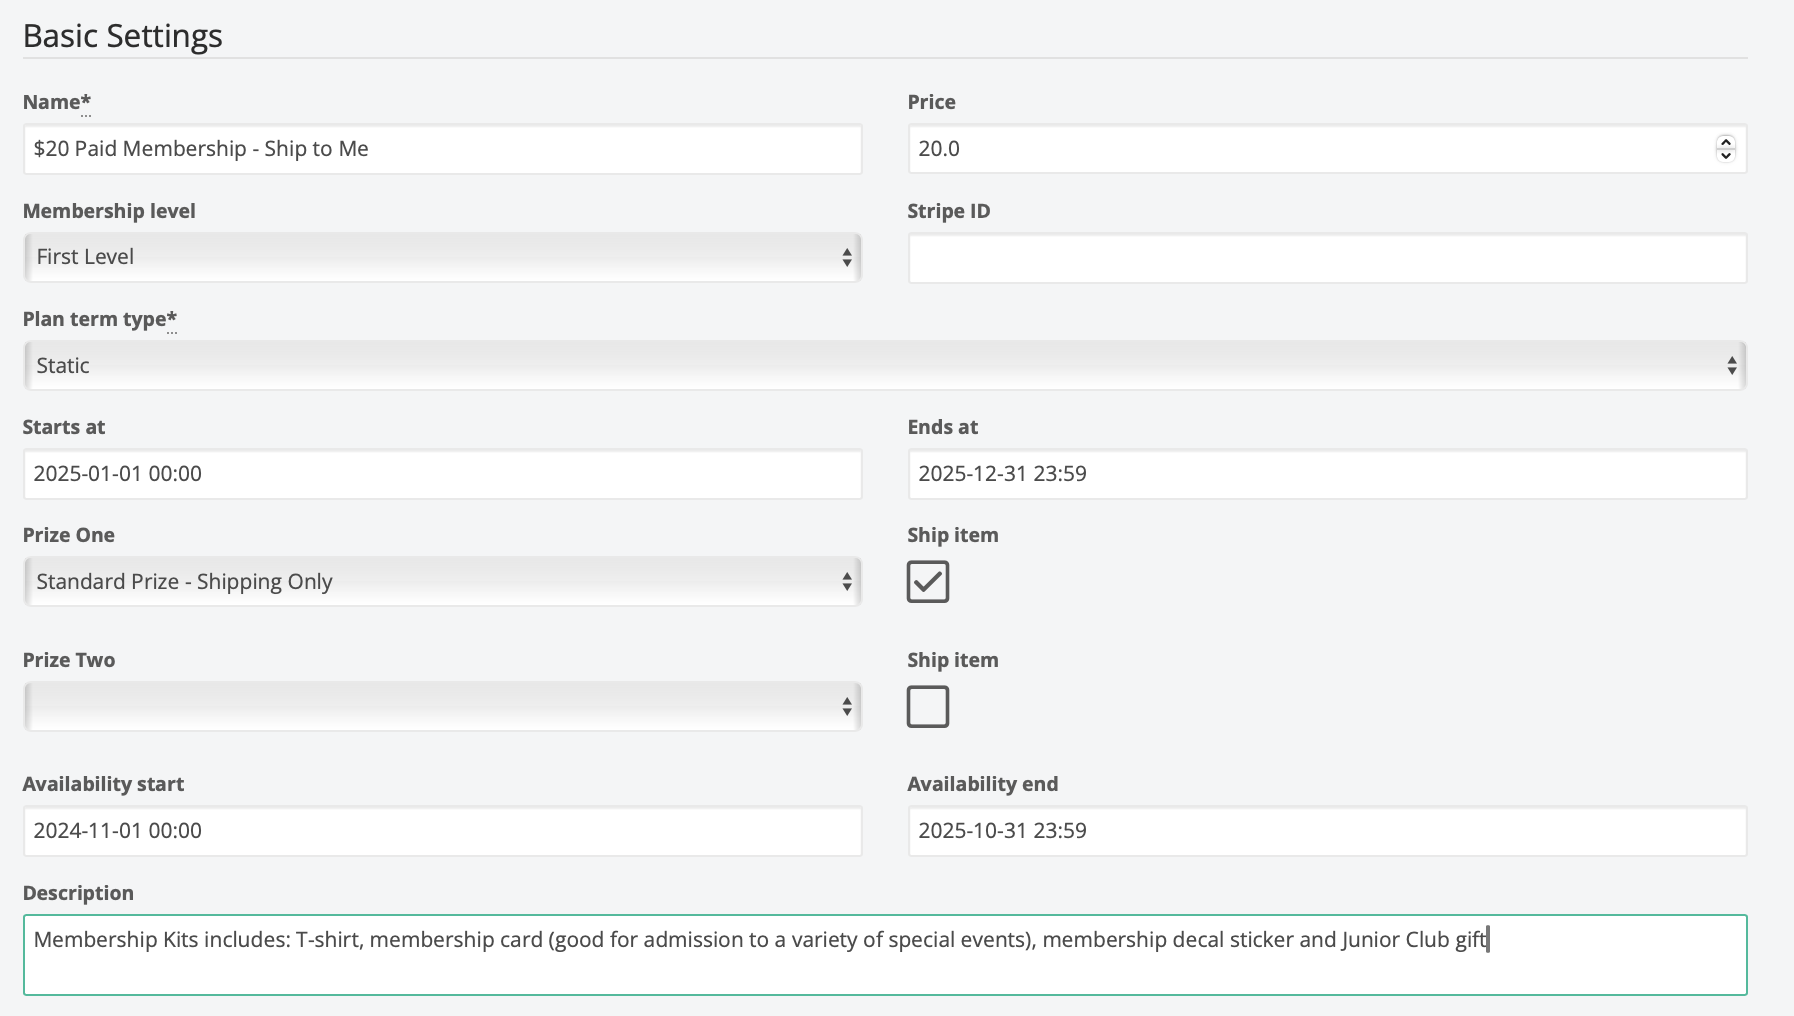Enable Ship item for Prize Two
The width and height of the screenshot is (1794, 1016).
pos(927,707)
